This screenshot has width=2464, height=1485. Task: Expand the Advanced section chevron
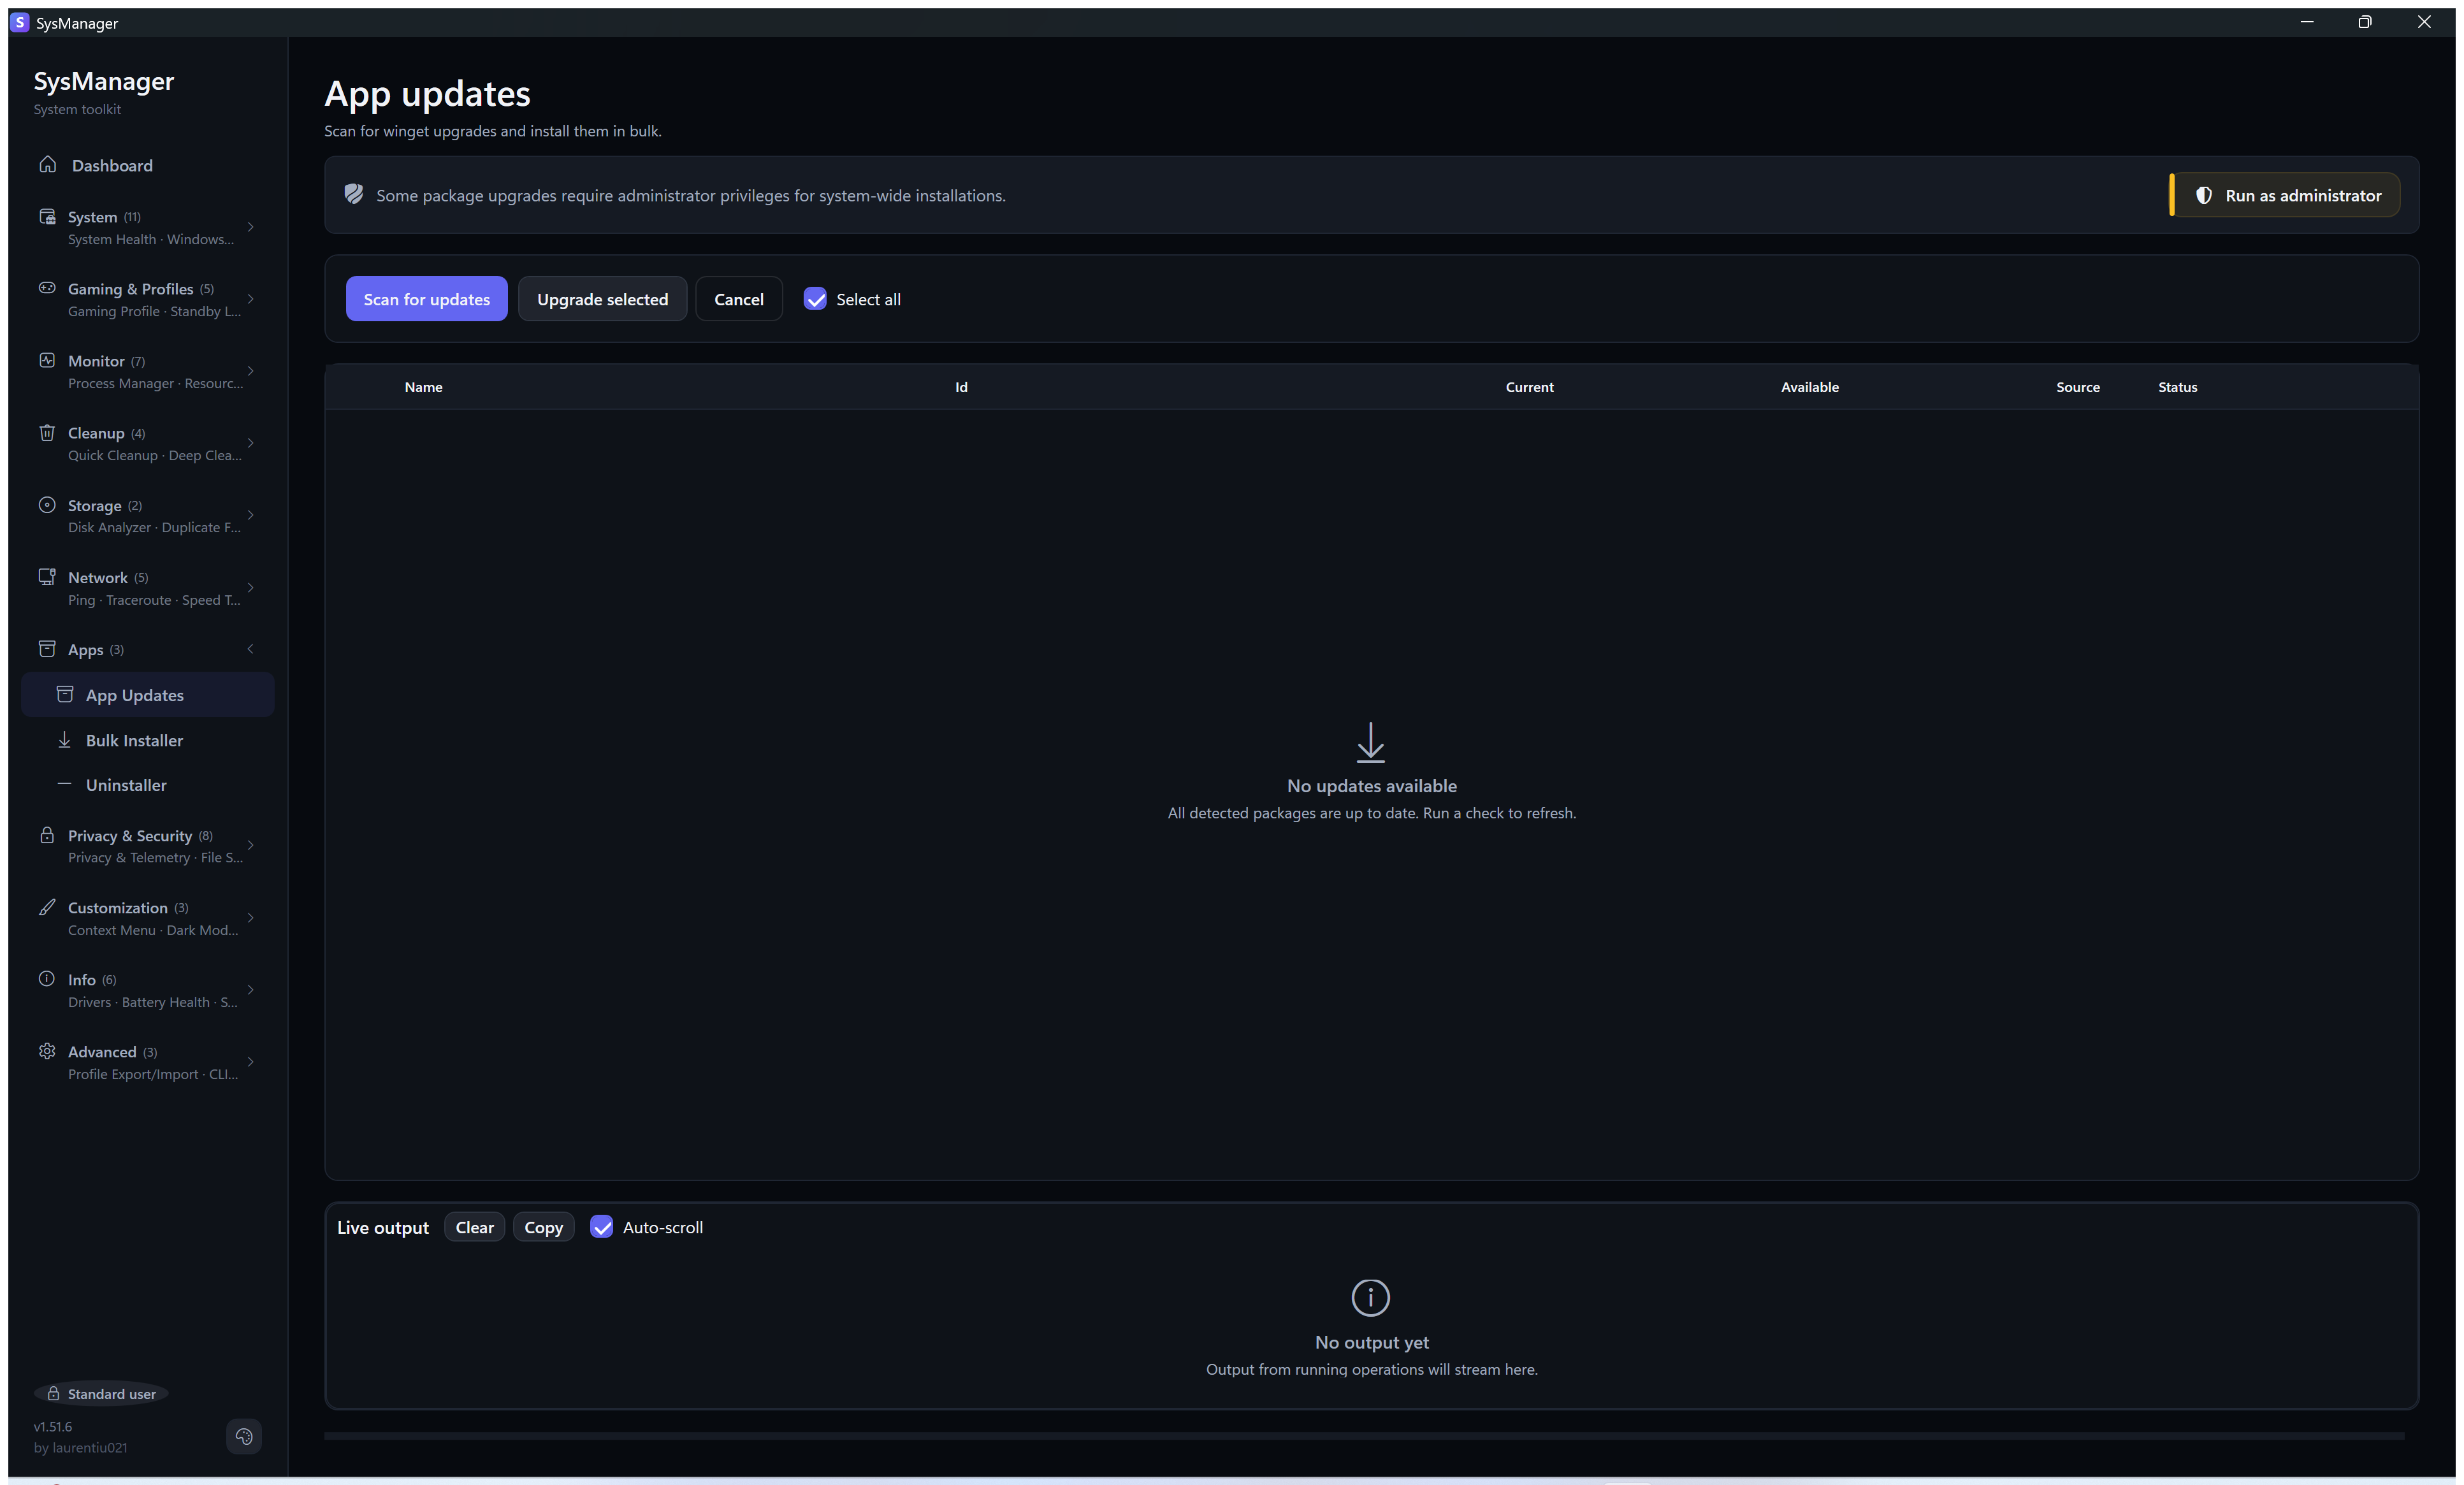coord(251,1062)
